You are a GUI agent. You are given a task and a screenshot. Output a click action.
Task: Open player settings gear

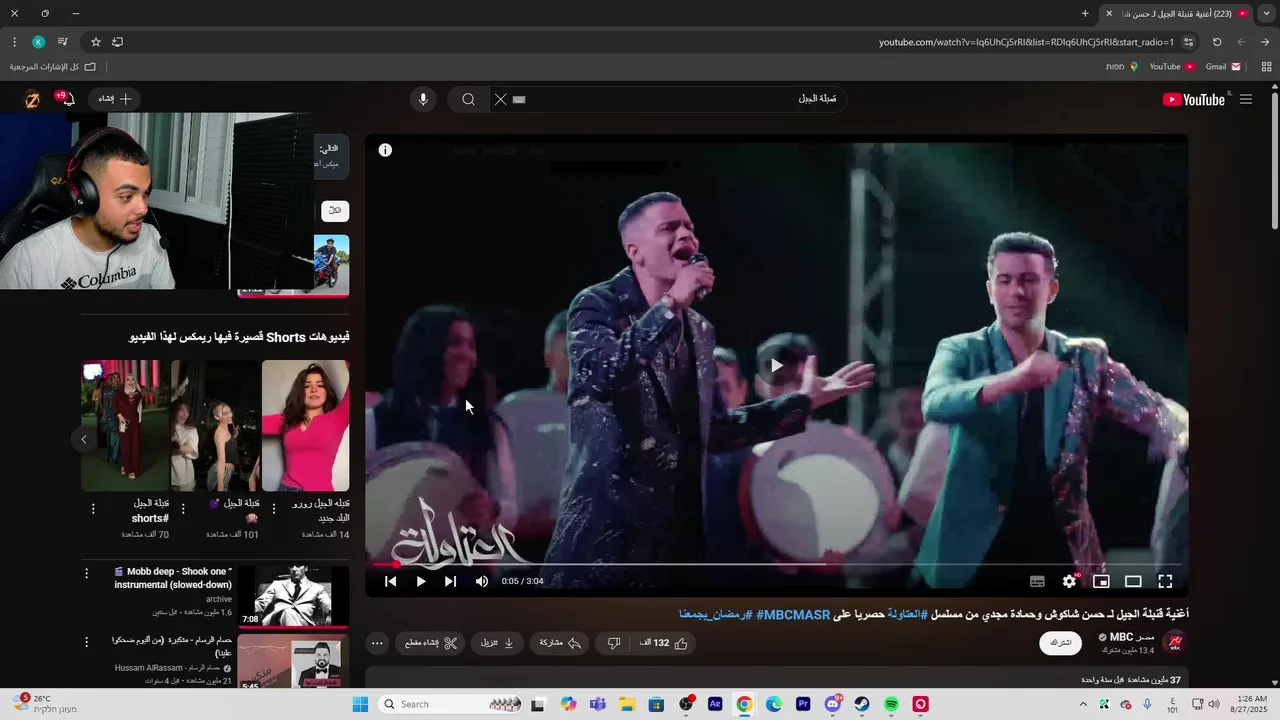pos(1069,581)
